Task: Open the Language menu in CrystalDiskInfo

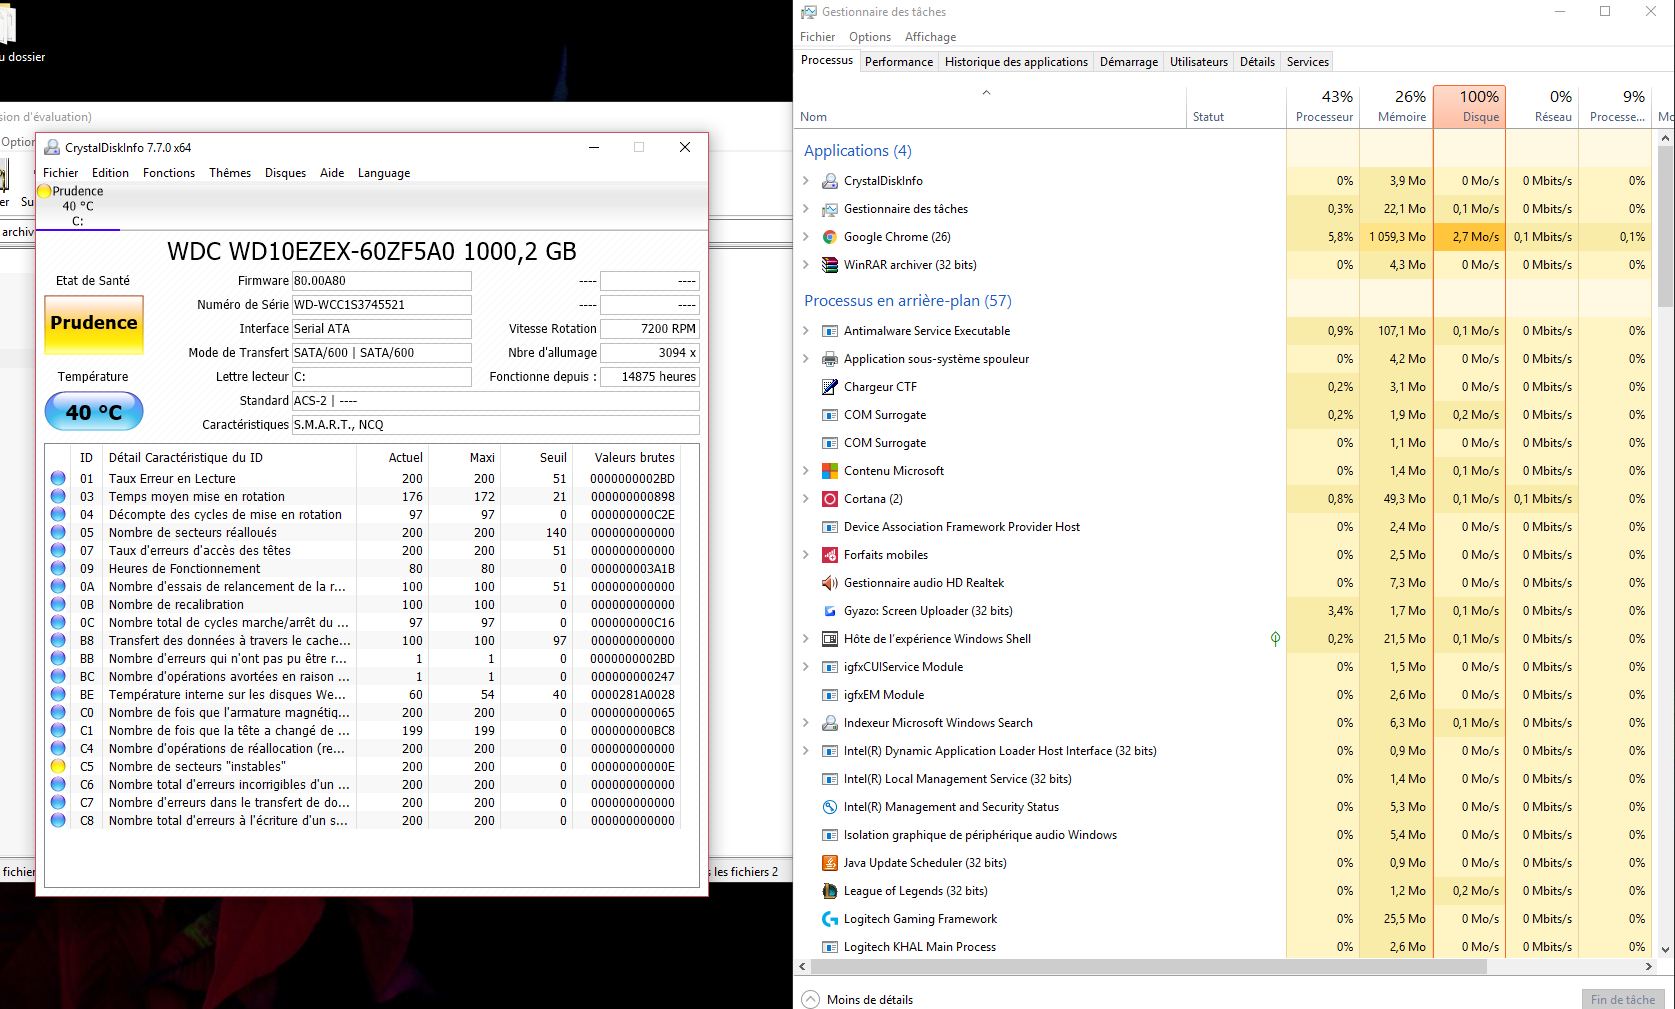Action: [384, 173]
